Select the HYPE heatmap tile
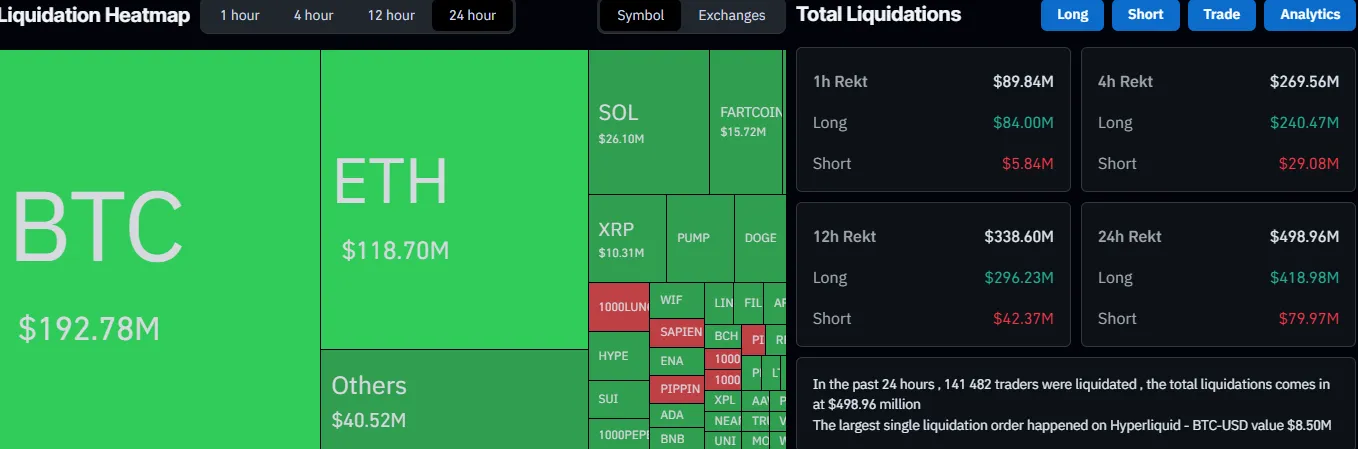 (618, 355)
